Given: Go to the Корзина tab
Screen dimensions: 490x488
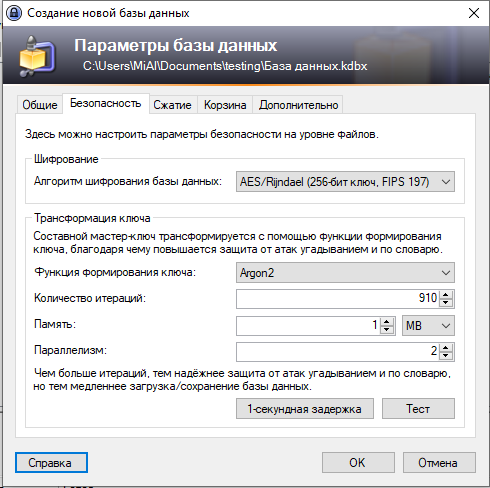Looking at the screenshot, I should click(x=225, y=105).
